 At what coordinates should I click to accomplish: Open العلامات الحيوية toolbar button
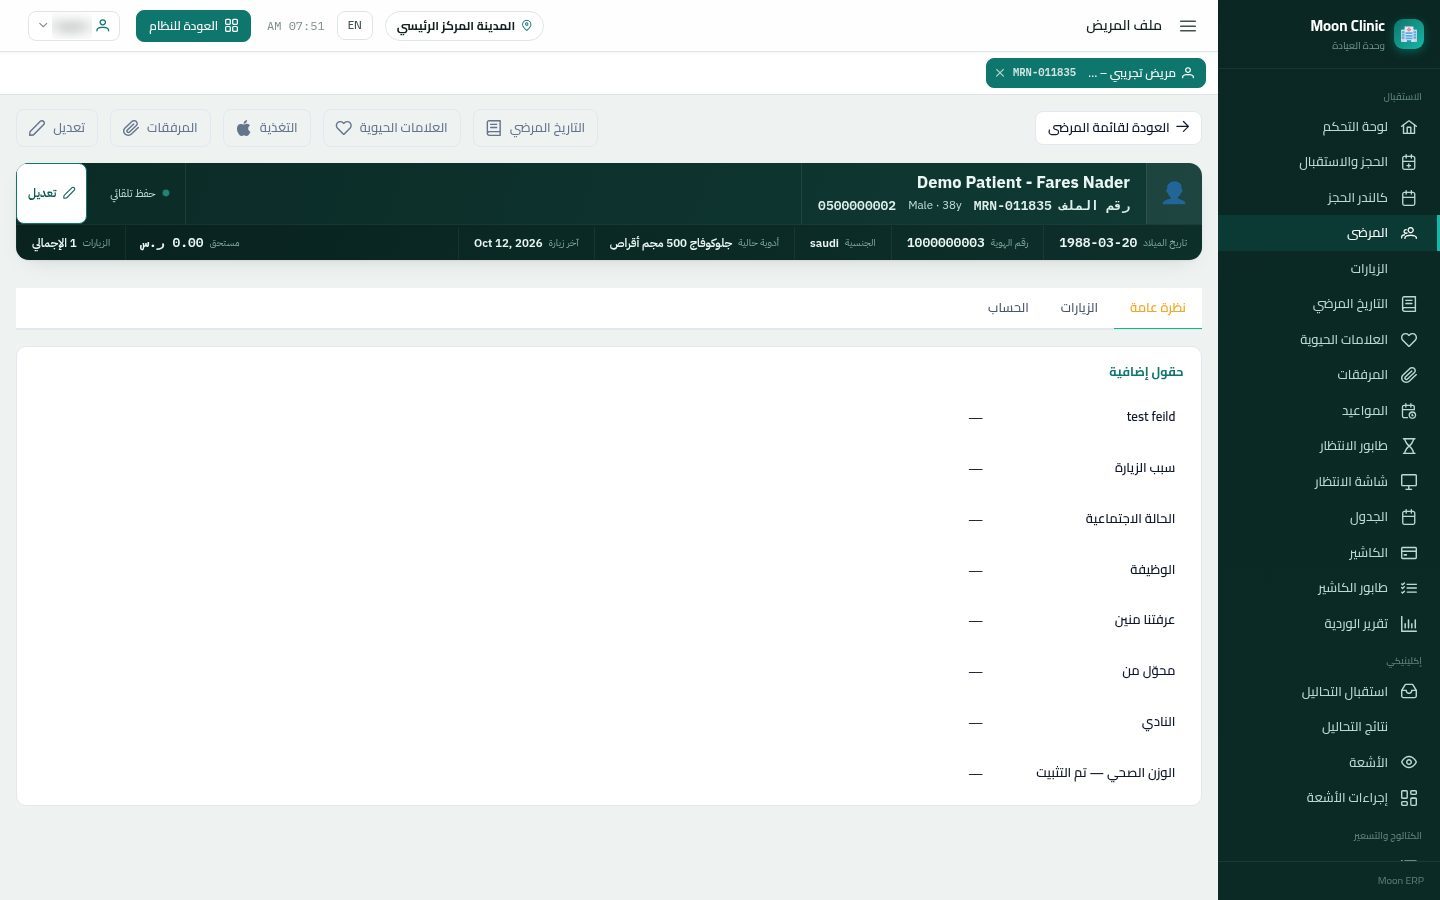tap(392, 128)
